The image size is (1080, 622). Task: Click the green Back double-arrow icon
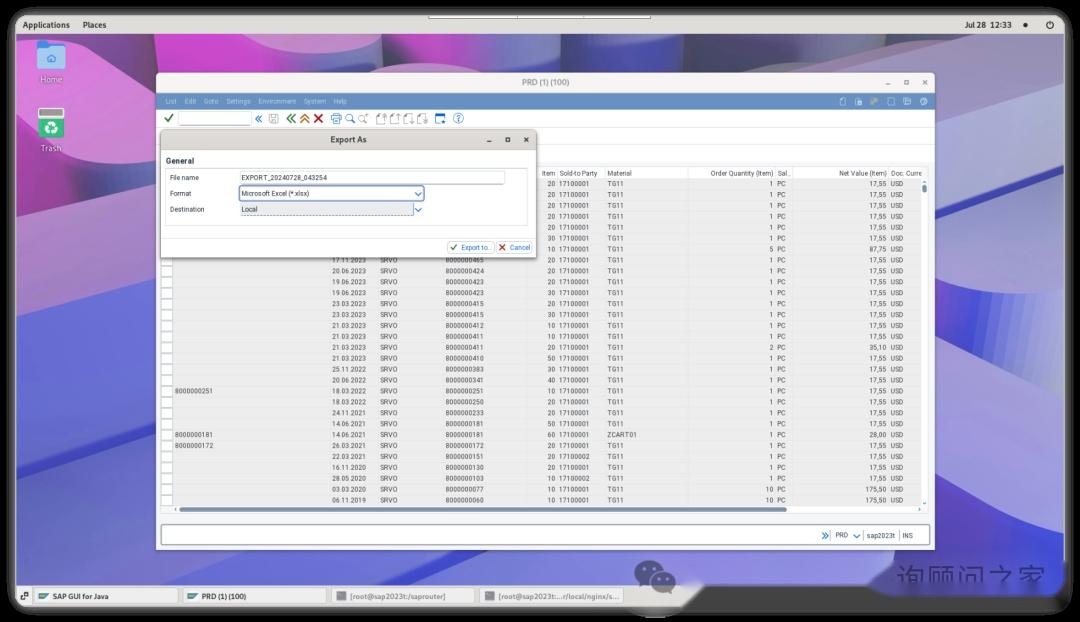coord(291,118)
